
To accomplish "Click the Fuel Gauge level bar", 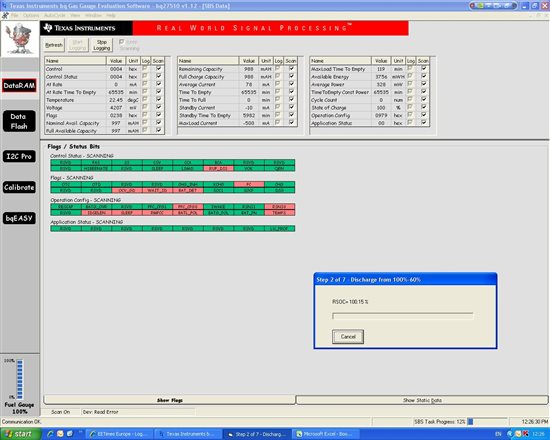I will click(20, 379).
